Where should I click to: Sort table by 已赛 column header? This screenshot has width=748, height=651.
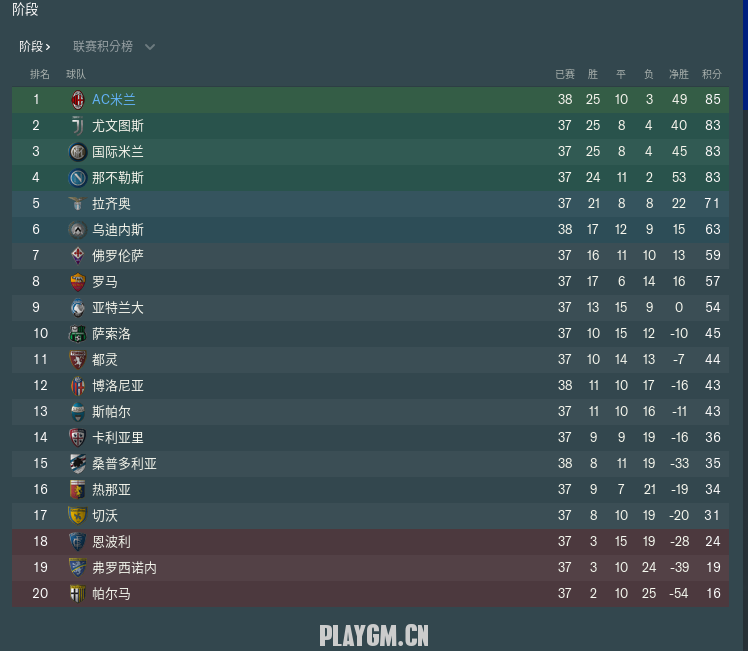click(564, 74)
